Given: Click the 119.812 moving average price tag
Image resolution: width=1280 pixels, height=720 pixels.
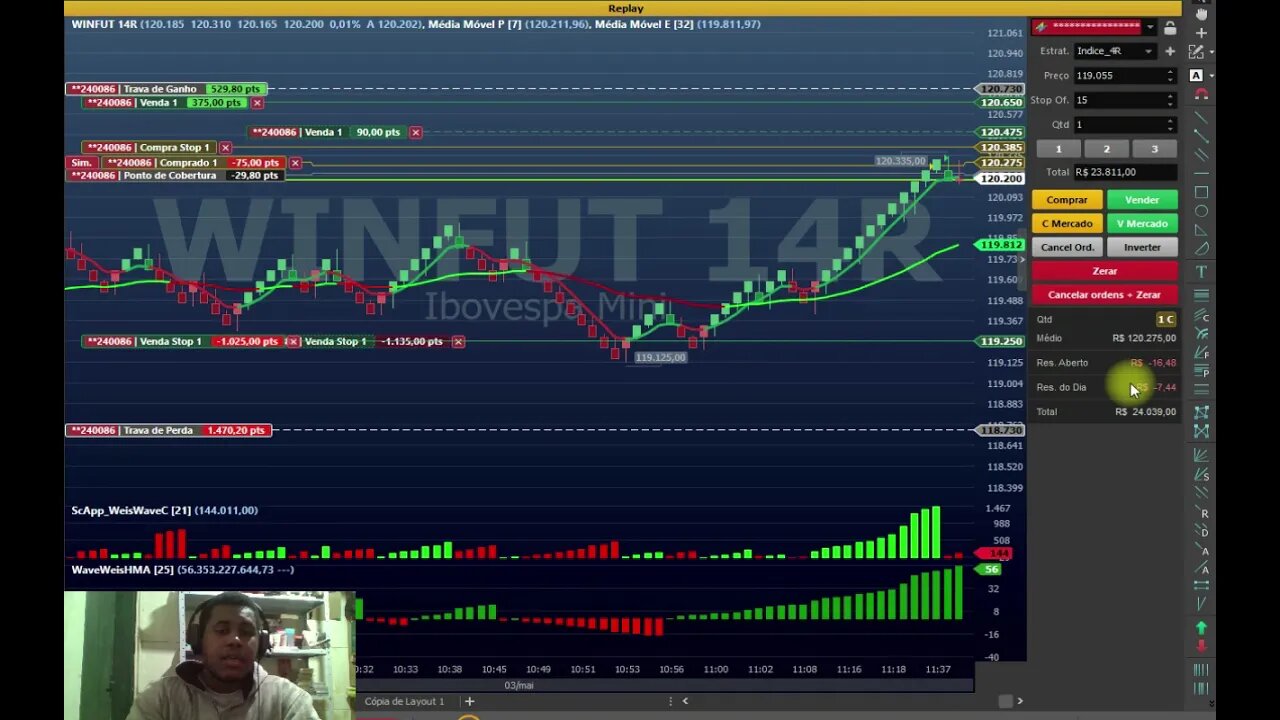Looking at the screenshot, I should (x=1001, y=245).
